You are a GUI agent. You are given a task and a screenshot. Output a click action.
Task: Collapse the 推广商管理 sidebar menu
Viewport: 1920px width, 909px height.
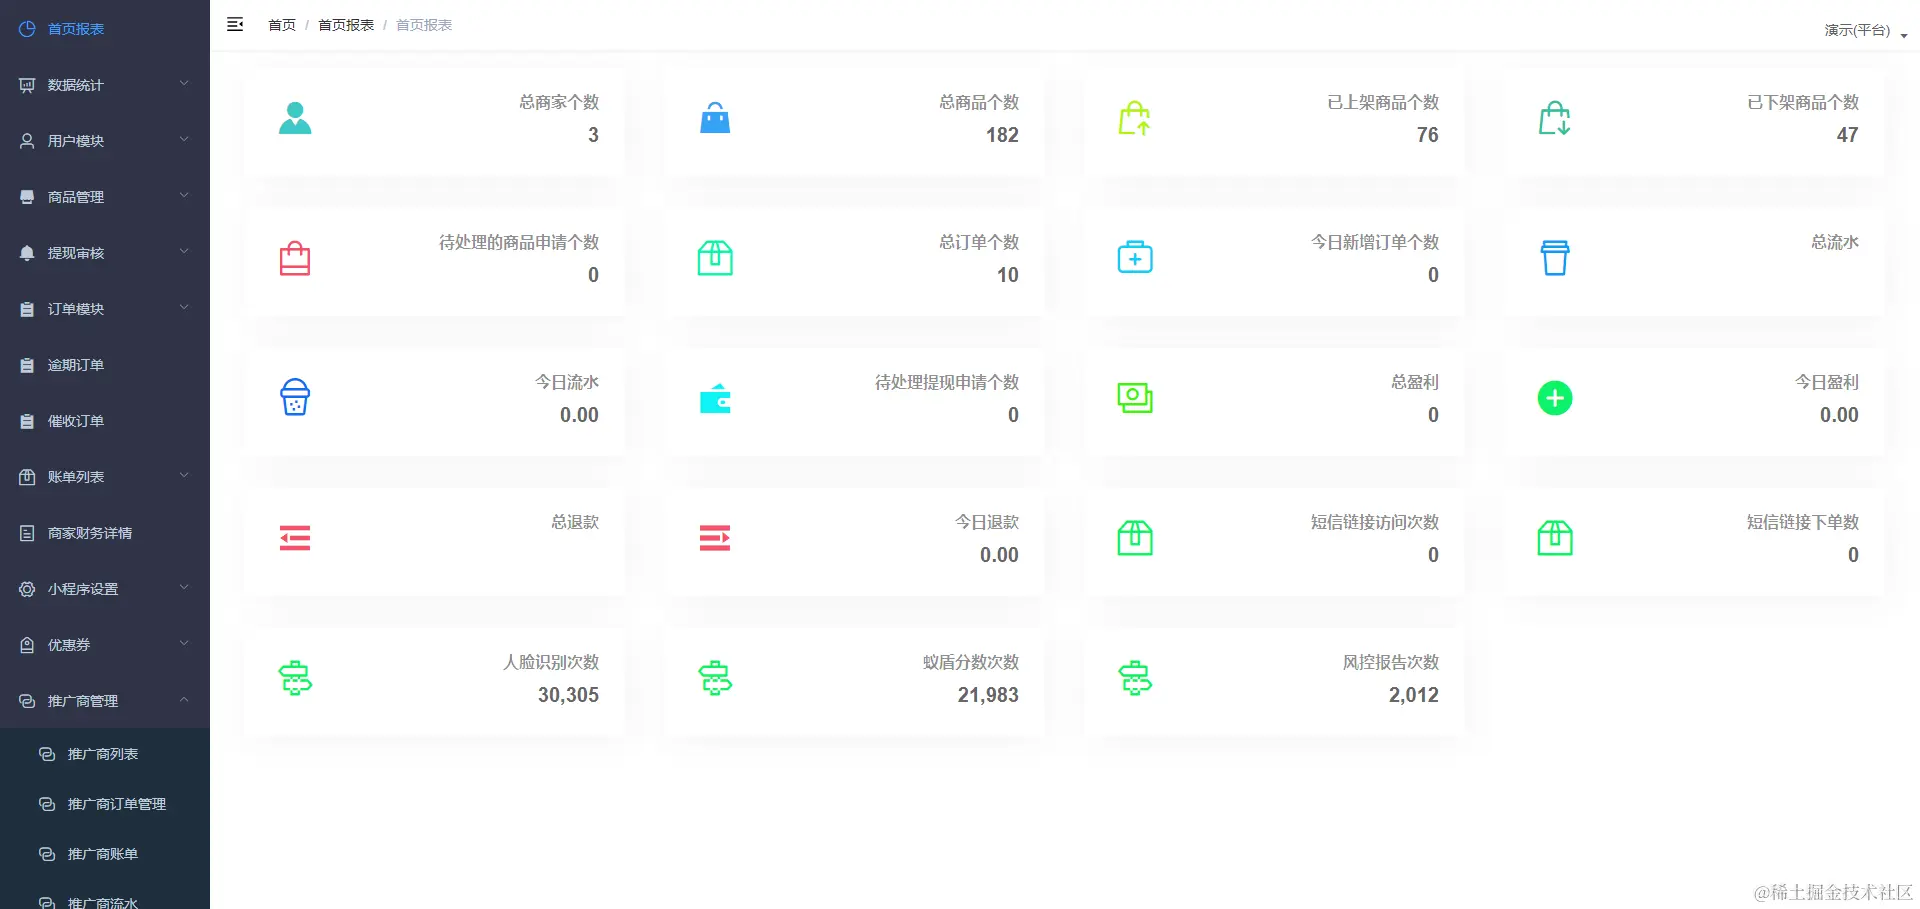pyautogui.click(x=105, y=701)
